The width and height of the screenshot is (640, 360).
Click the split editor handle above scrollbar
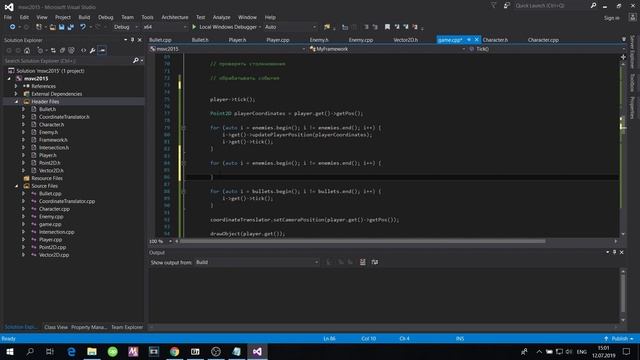tap(623, 57)
